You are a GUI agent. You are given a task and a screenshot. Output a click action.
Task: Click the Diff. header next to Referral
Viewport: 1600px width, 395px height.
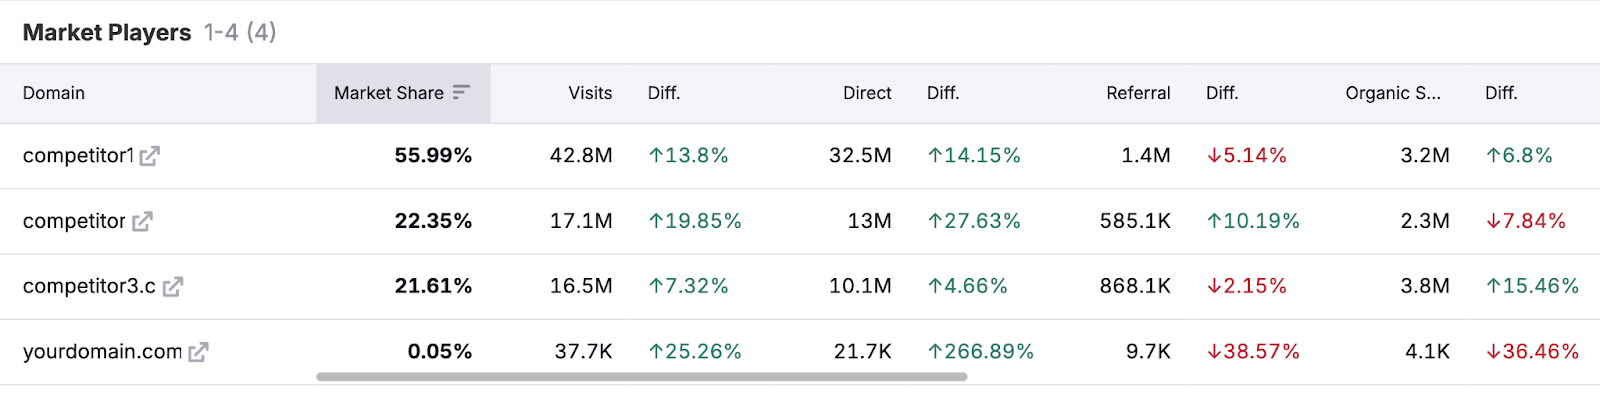tap(1222, 93)
